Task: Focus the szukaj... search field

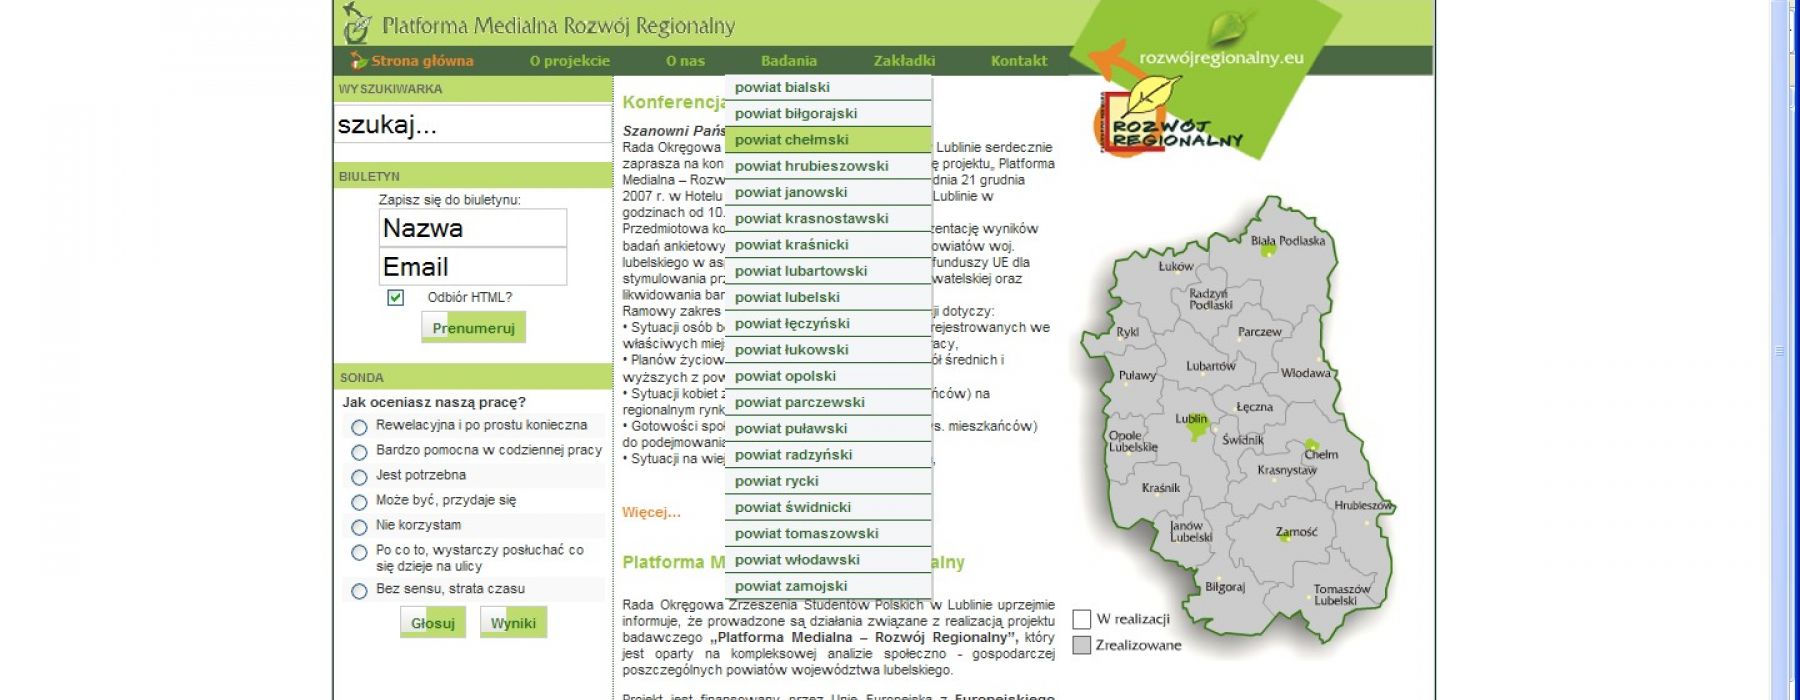Action: 472,125
